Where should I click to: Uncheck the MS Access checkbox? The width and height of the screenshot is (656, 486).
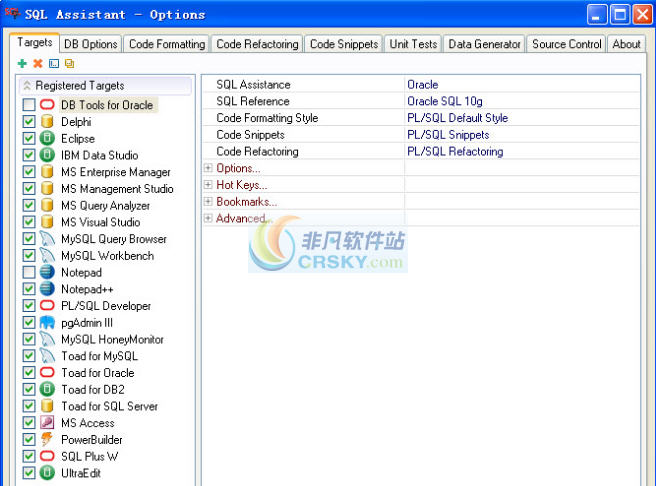pyautogui.click(x=29, y=422)
